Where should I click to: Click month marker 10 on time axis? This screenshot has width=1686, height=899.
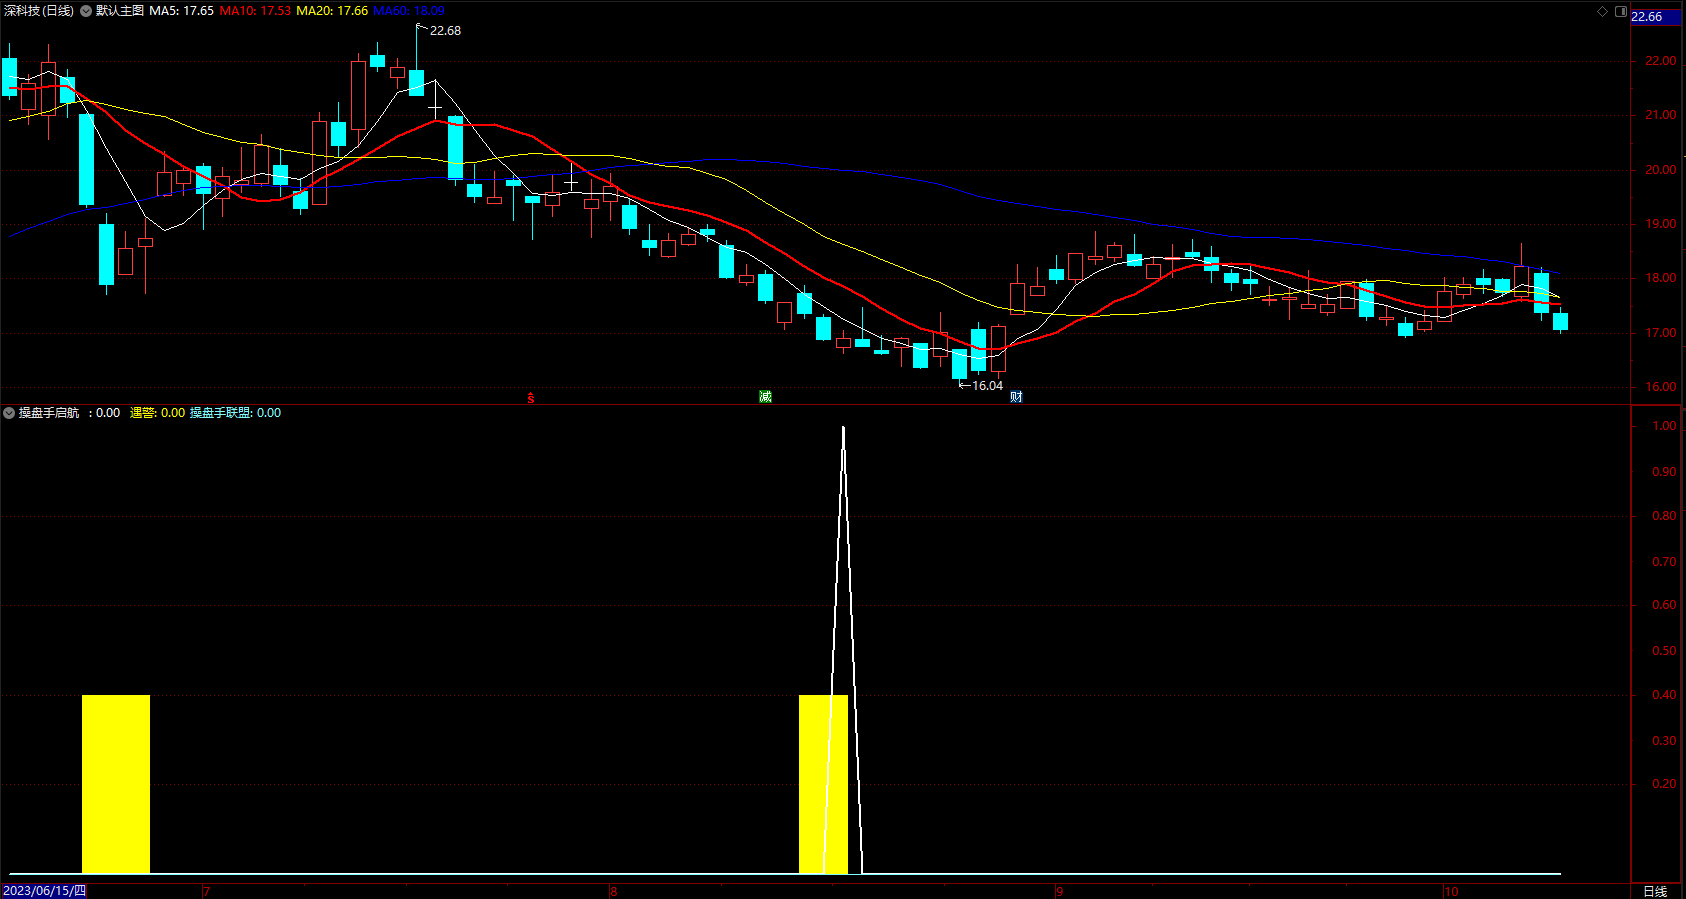pyautogui.click(x=1451, y=891)
